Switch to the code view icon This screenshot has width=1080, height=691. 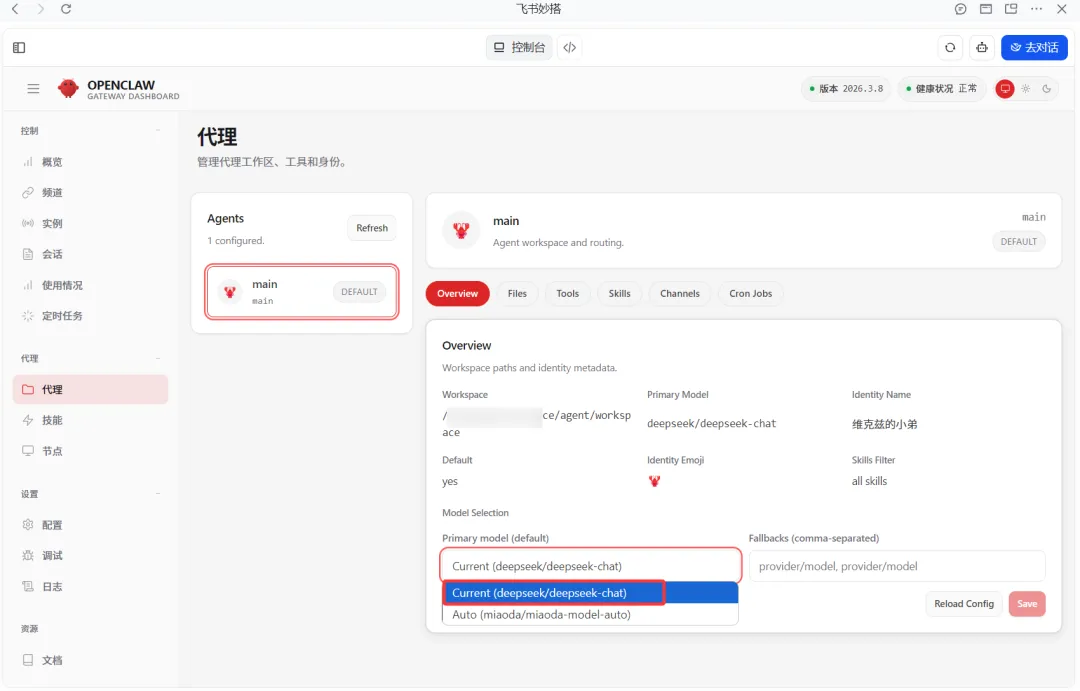[570, 48]
